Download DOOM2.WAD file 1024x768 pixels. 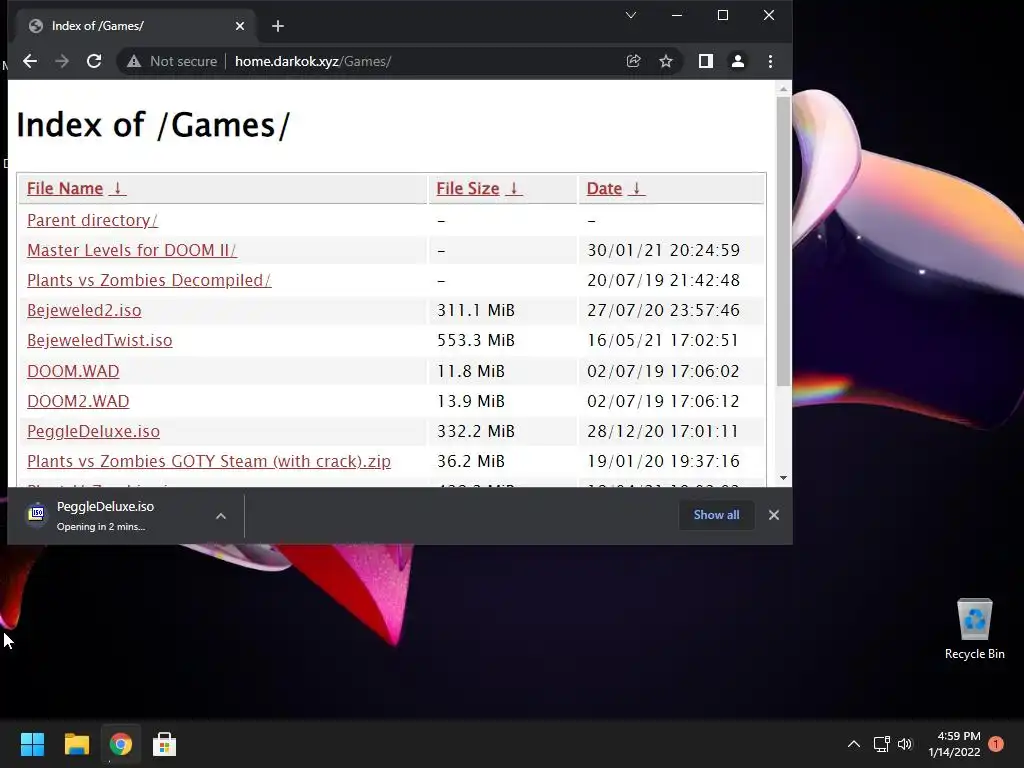pyautogui.click(x=78, y=401)
